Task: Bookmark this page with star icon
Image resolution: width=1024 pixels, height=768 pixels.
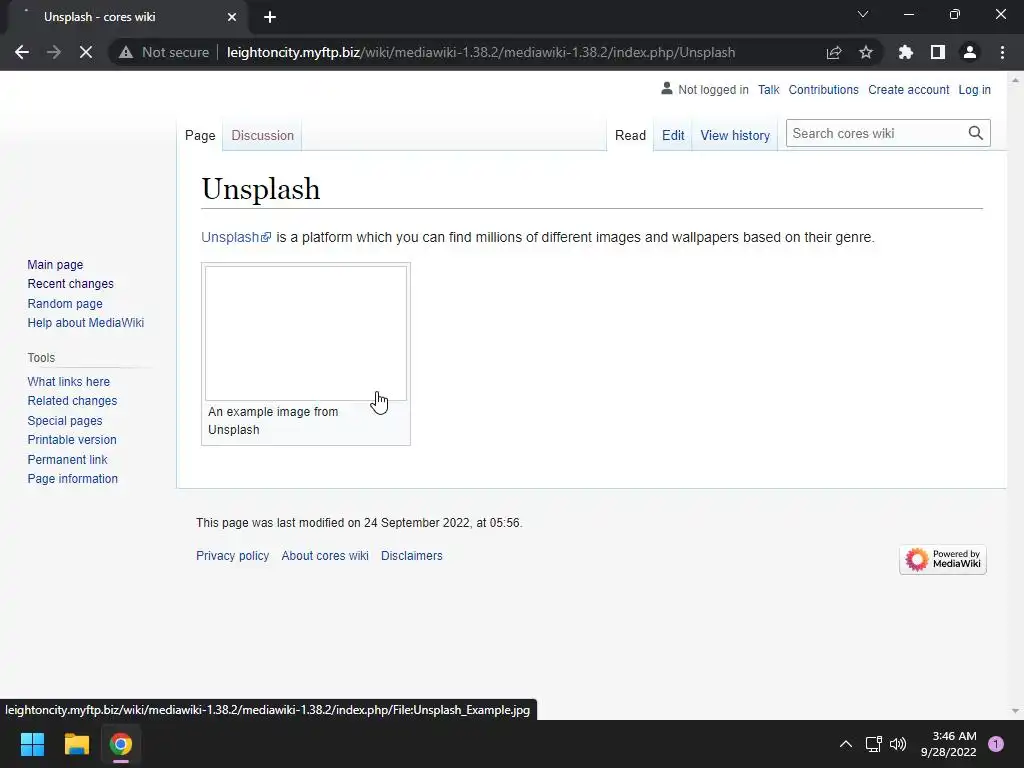Action: pyautogui.click(x=866, y=52)
